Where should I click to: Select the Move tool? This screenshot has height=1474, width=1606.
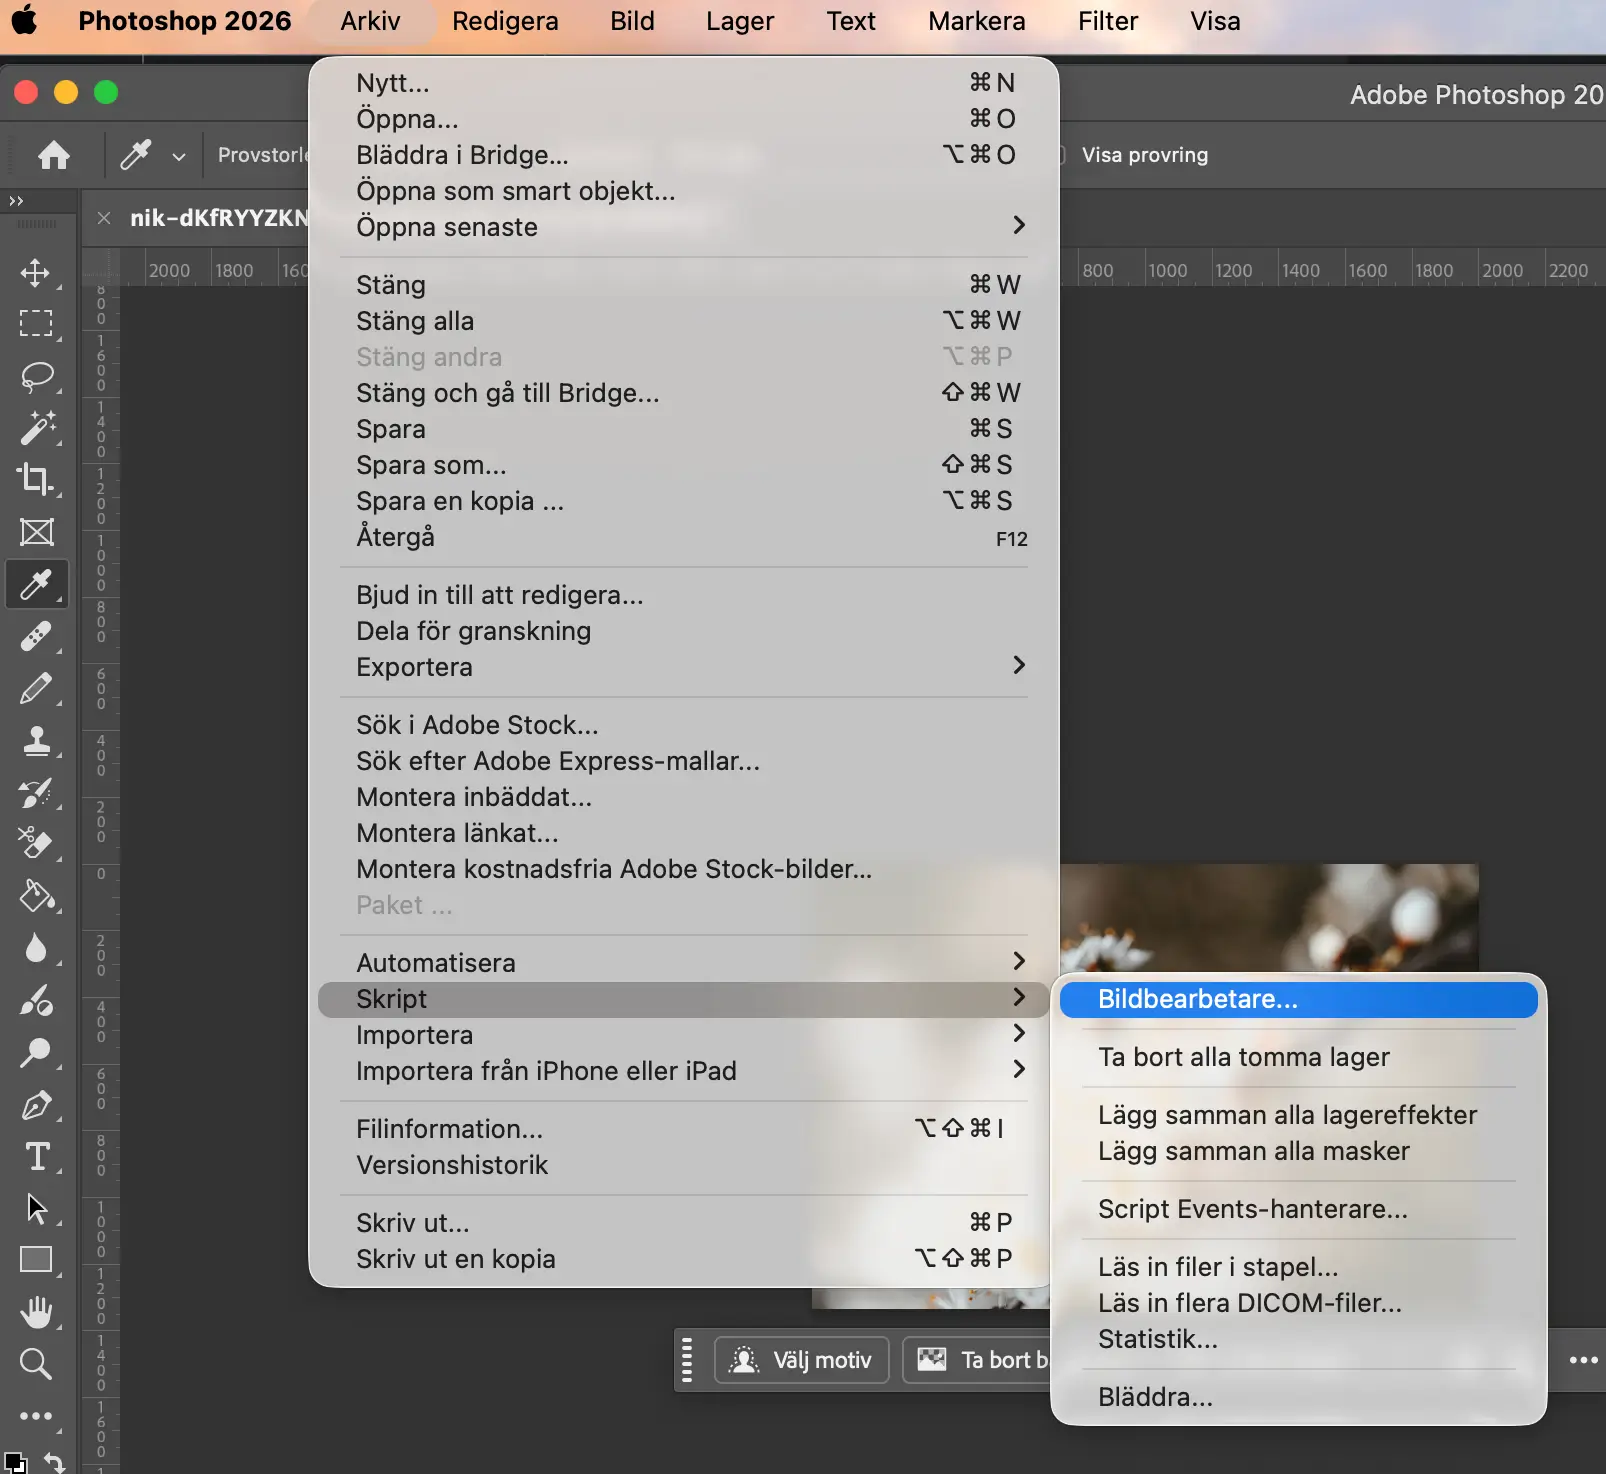tap(36, 273)
